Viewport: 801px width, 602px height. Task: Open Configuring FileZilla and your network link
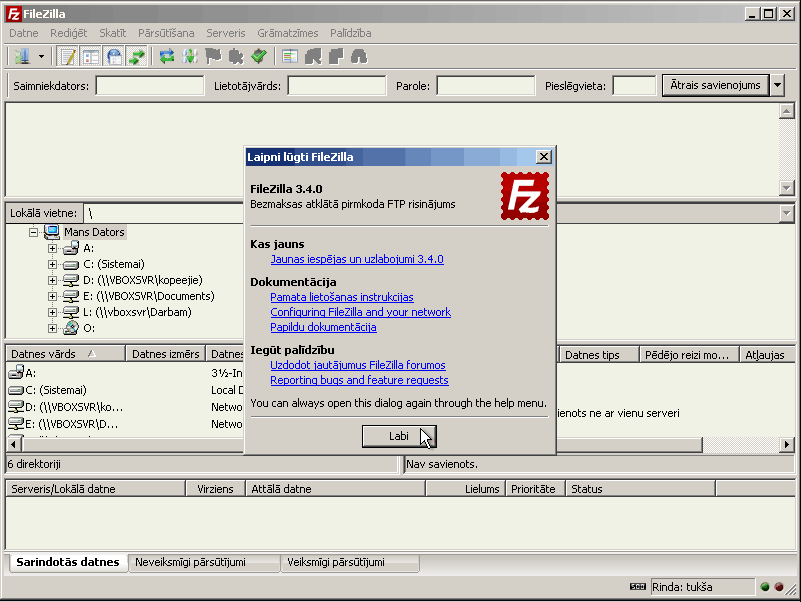361,312
